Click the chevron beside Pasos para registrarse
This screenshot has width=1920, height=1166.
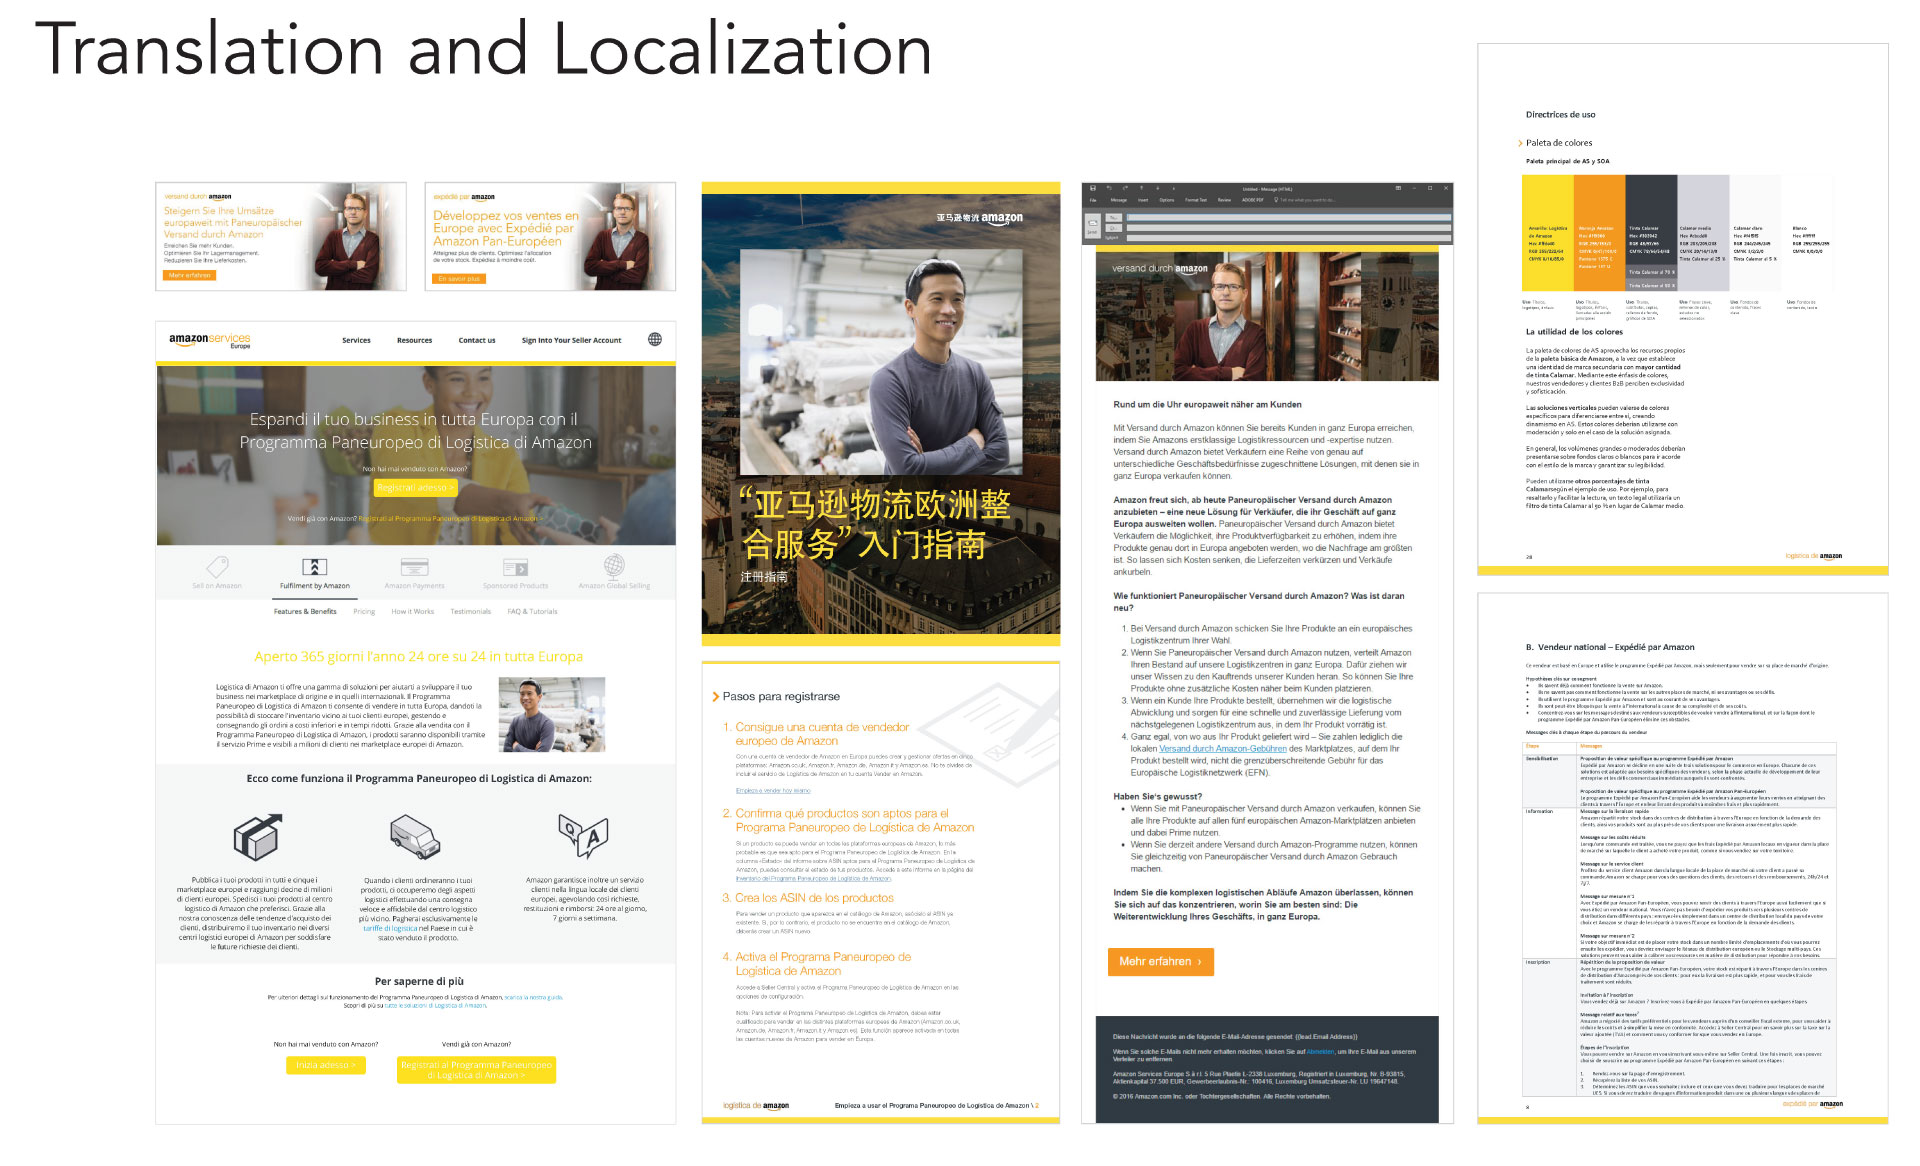(x=715, y=697)
